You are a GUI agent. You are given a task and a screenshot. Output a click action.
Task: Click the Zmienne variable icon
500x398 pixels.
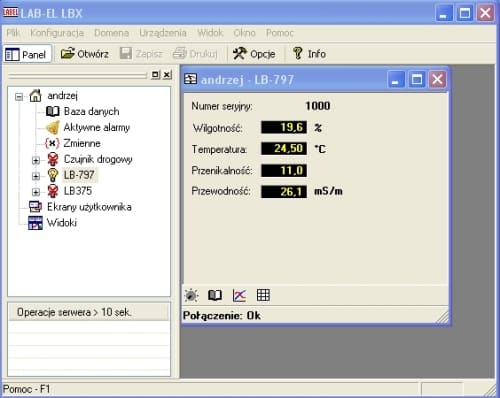[x=52, y=143]
